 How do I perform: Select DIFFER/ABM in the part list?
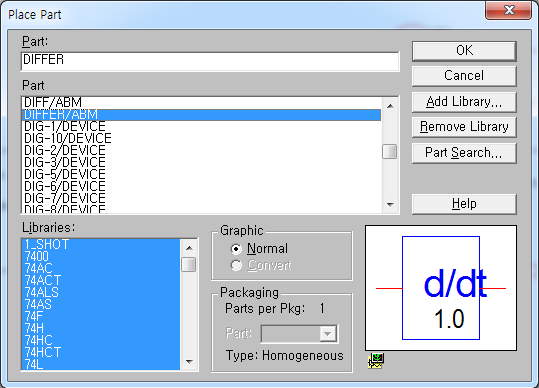coord(202,114)
